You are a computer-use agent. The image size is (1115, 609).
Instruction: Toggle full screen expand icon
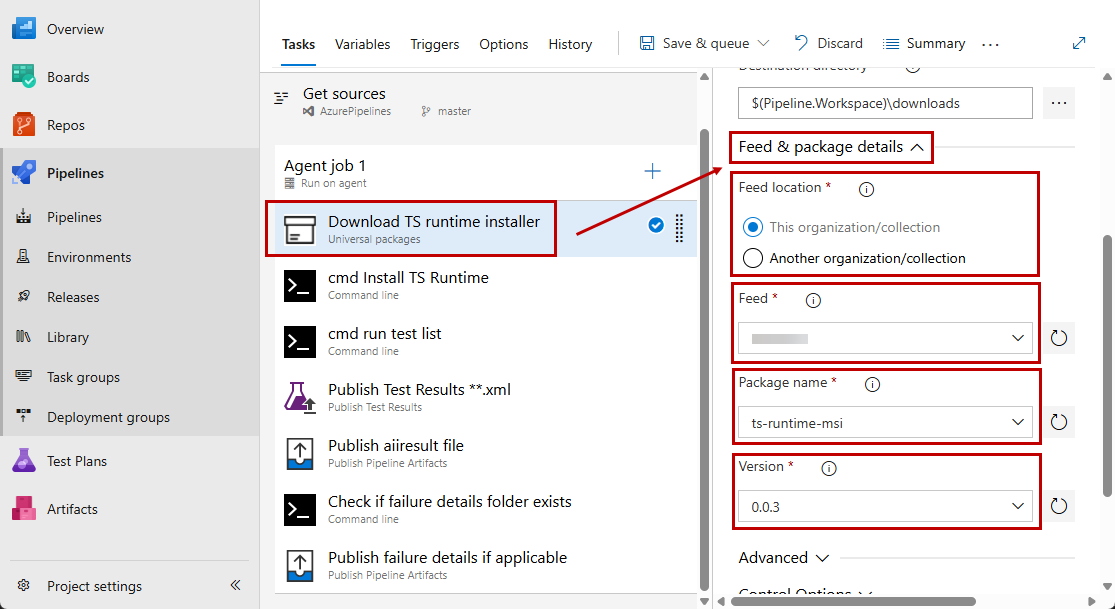[1079, 43]
